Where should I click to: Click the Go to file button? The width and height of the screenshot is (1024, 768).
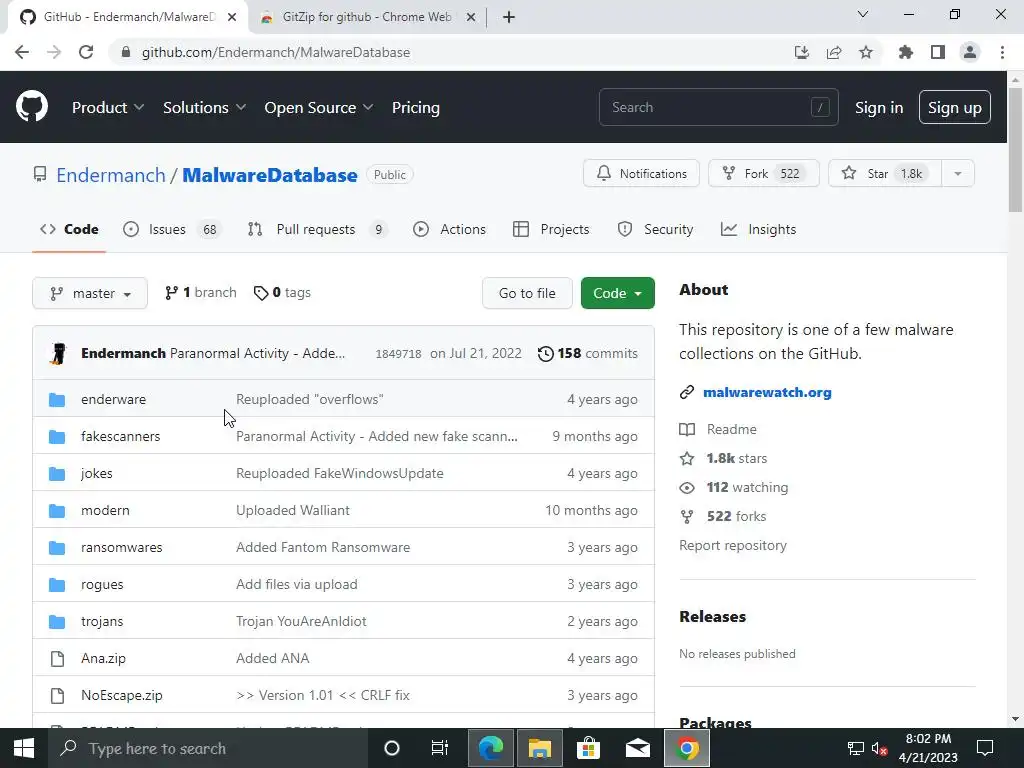(x=527, y=293)
